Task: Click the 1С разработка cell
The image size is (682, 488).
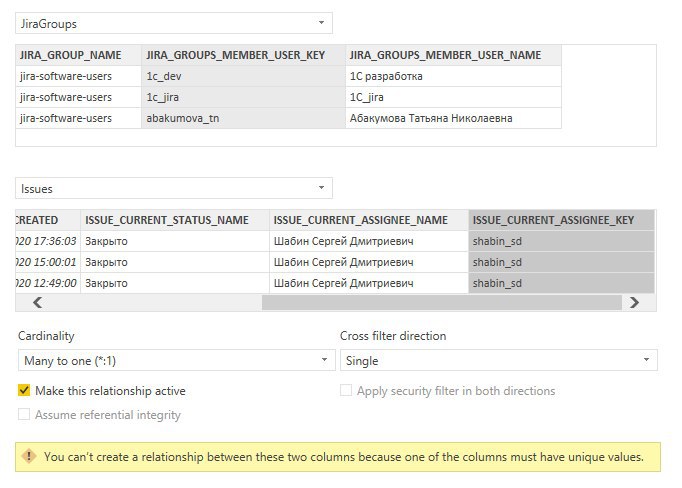Action: pos(453,76)
